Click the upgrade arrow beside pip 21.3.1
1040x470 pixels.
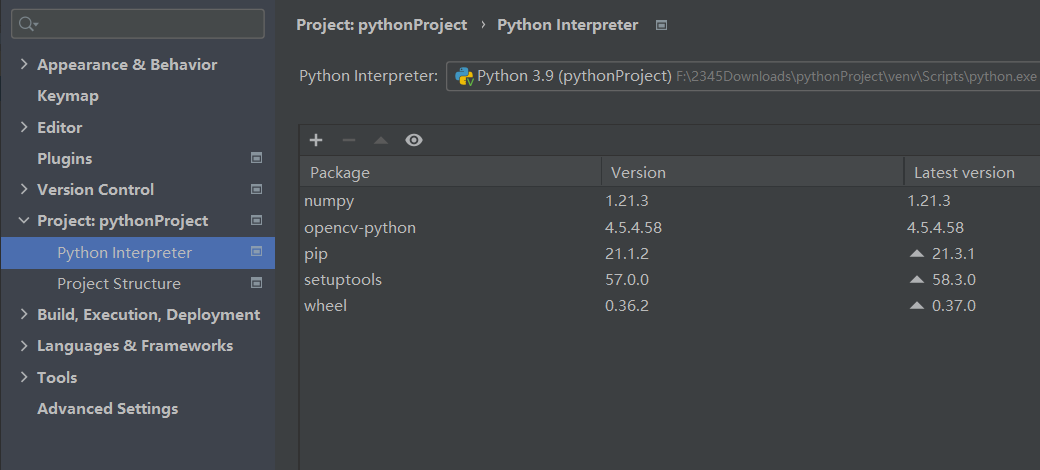pyautogui.click(x=917, y=253)
